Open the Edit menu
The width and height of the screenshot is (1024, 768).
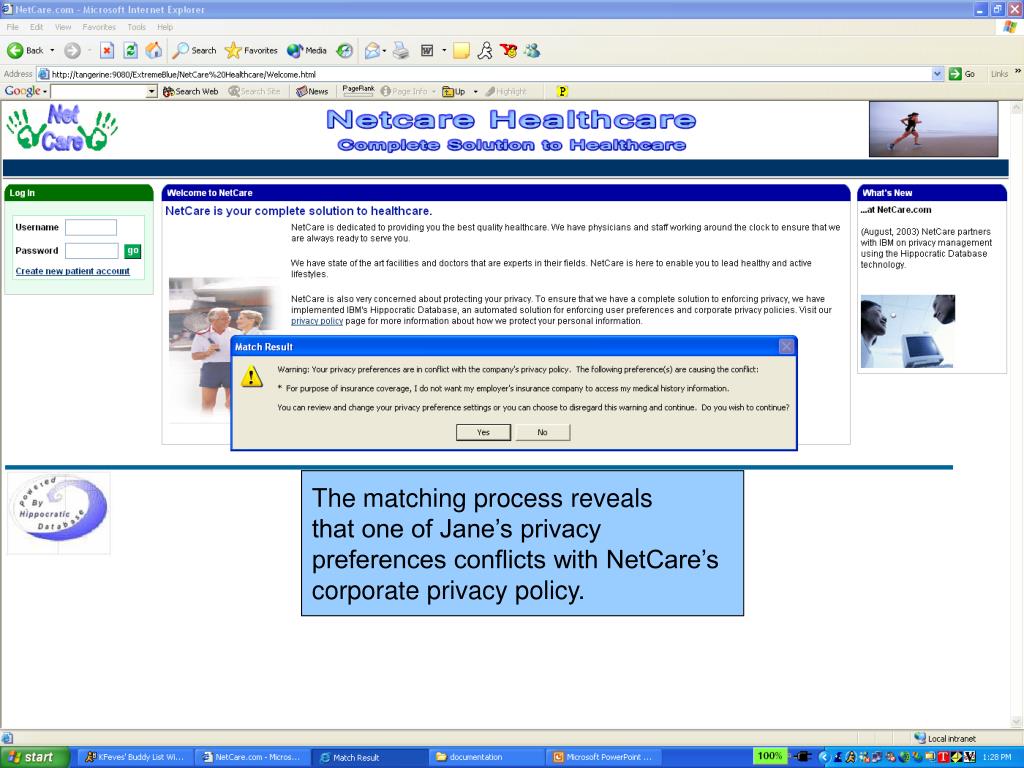[x=37, y=27]
